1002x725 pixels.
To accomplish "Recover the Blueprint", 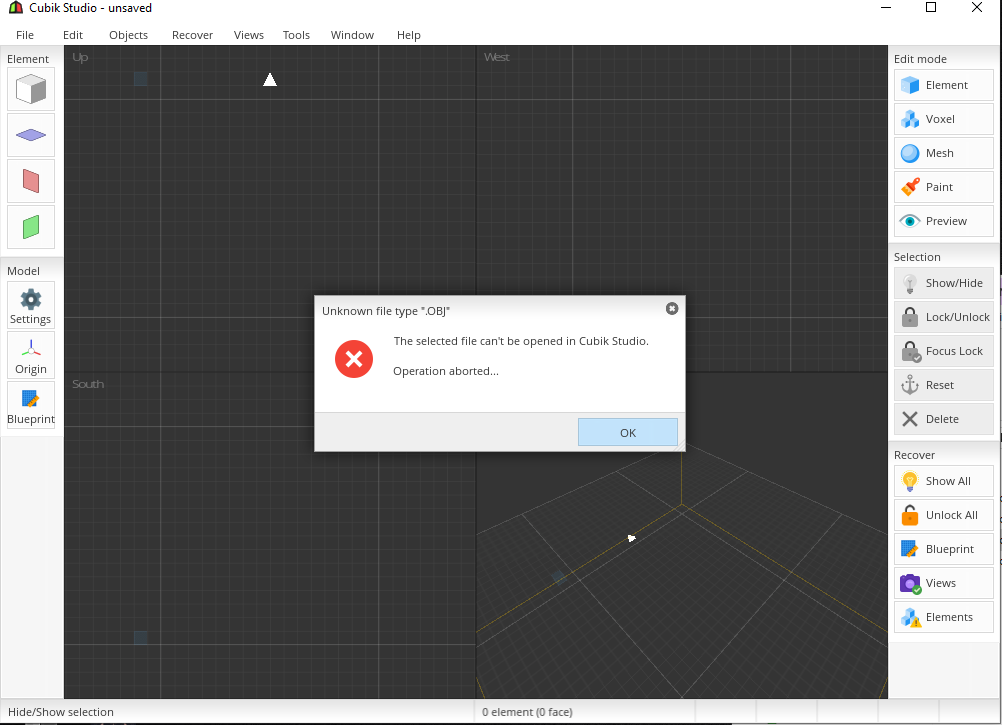I will click(x=943, y=549).
